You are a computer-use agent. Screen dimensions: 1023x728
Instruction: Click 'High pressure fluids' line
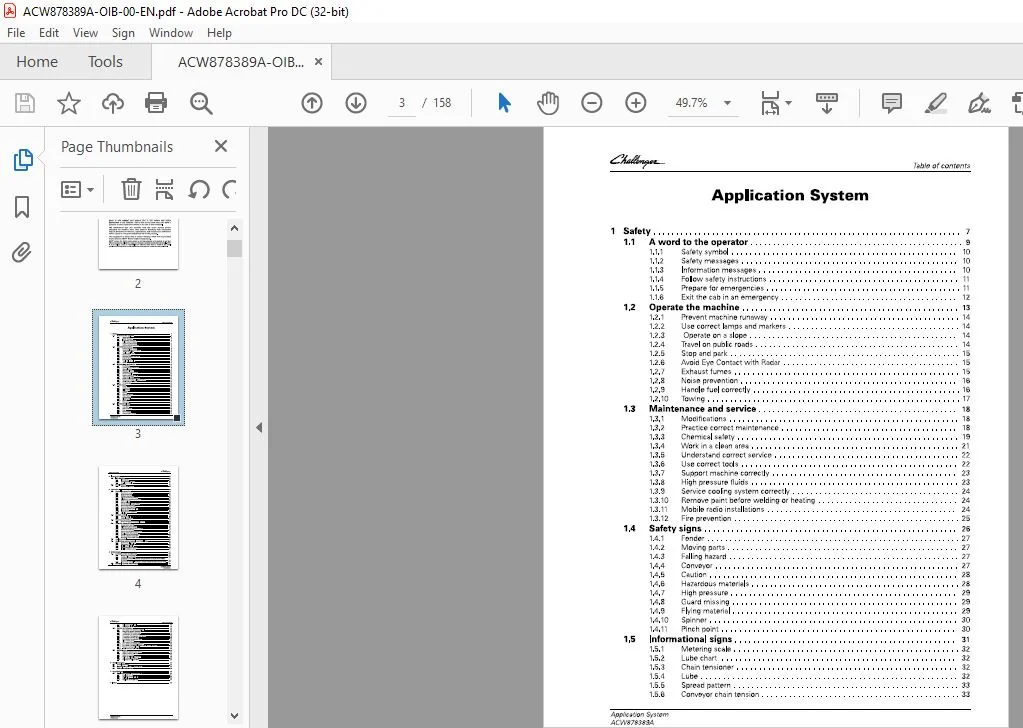[x=714, y=482]
